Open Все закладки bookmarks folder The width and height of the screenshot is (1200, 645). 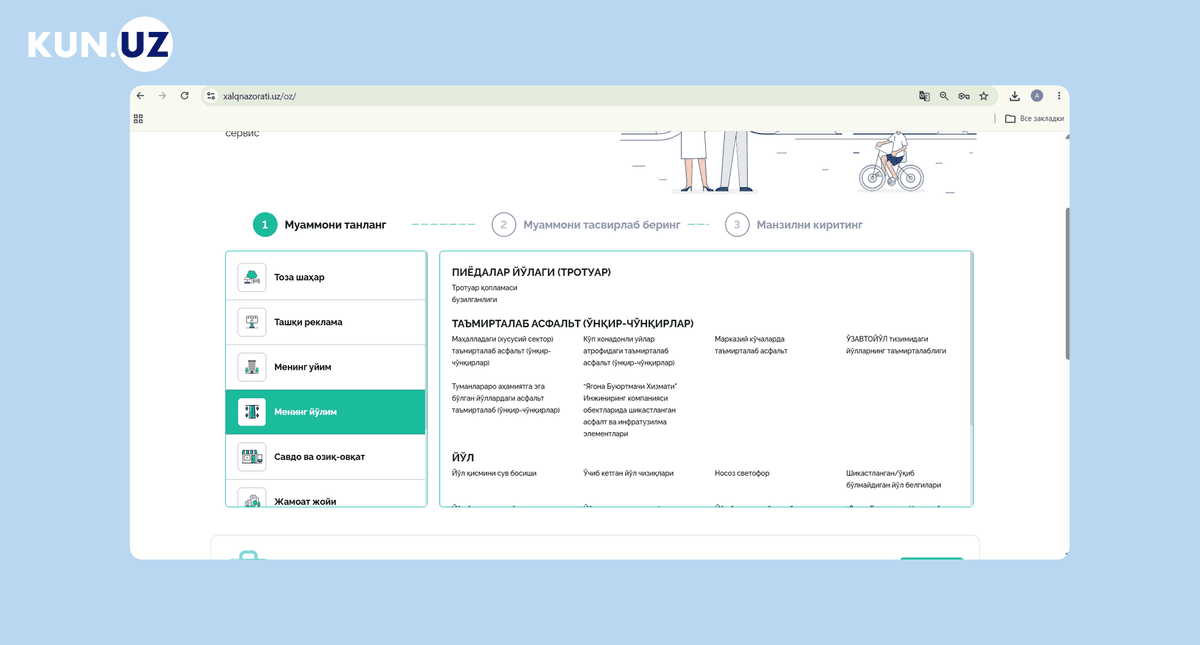click(x=1034, y=118)
